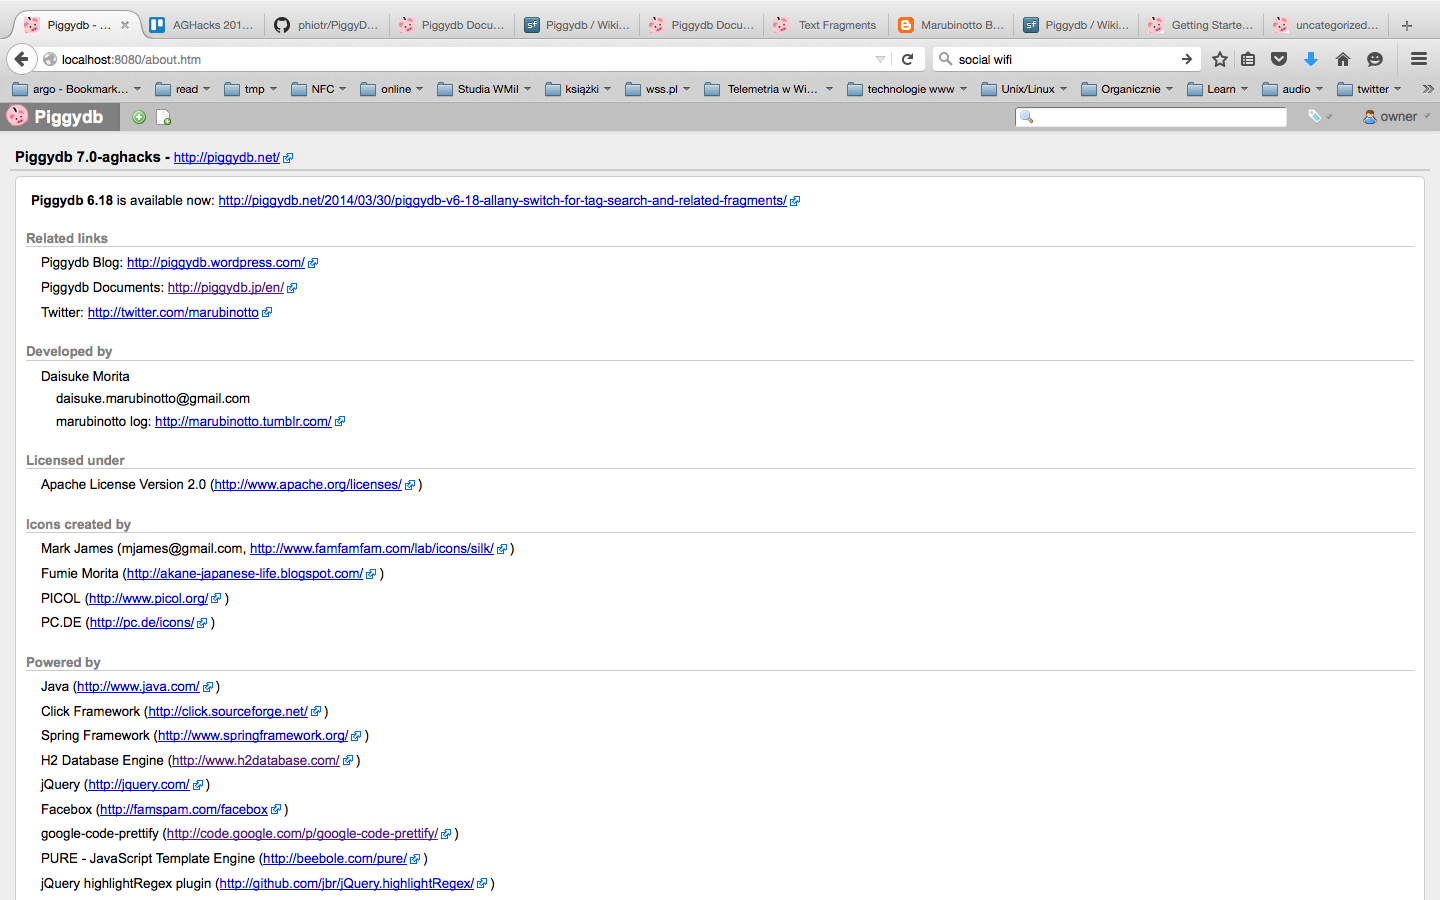Switch to the AGHacks 201... tab

click(202, 25)
